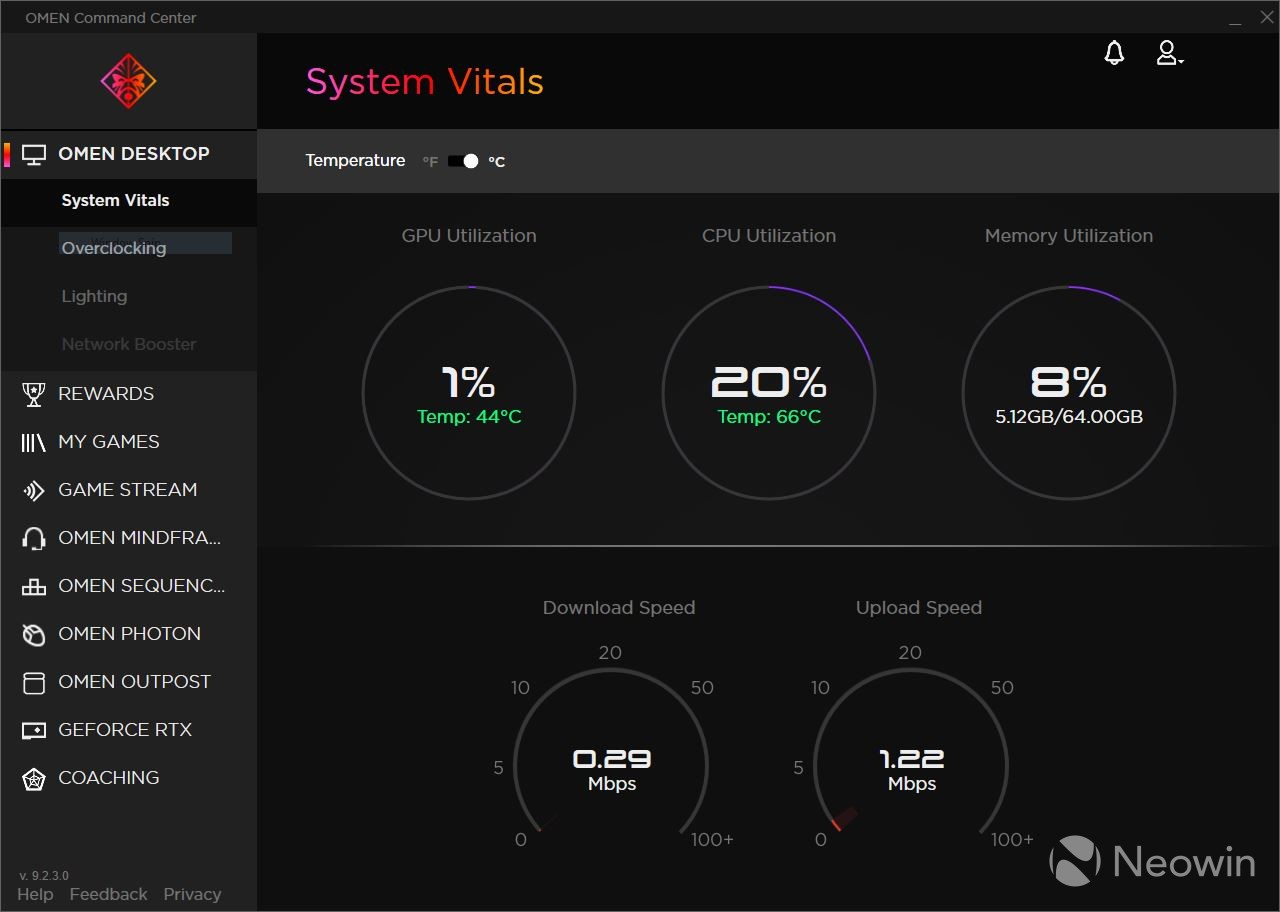Collapse the OMEN DESKTOP section
The height and width of the screenshot is (912, 1280).
pyautogui.click(x=133, y=154)
